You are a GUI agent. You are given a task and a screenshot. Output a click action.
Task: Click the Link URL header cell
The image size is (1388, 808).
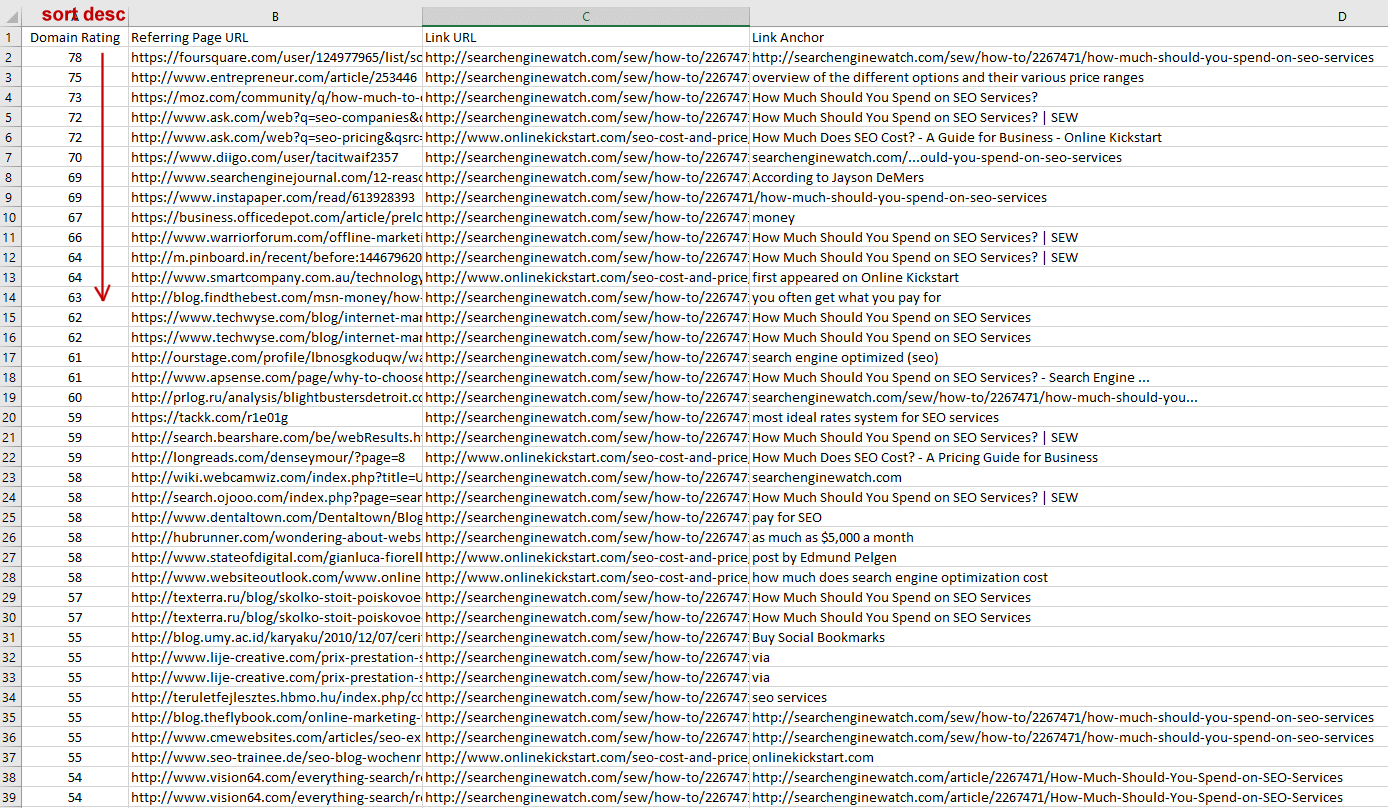(x=586, y=37)
